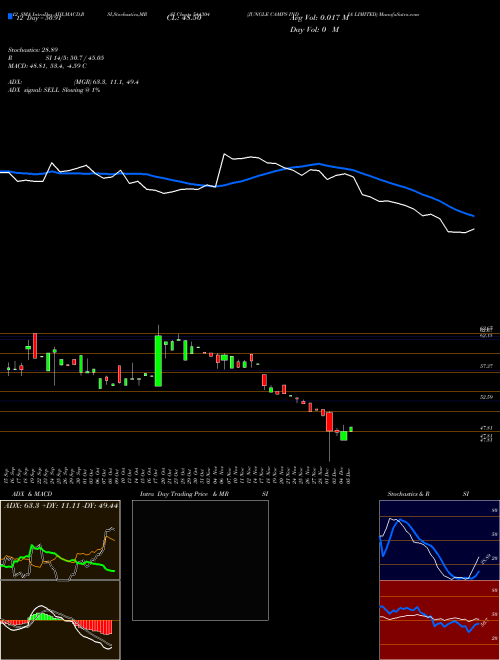Click the red RSI chart panel

coord(439,620)
